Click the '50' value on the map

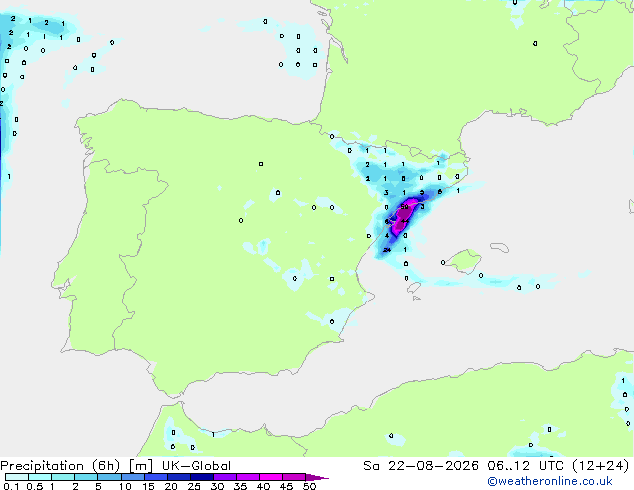404,207
